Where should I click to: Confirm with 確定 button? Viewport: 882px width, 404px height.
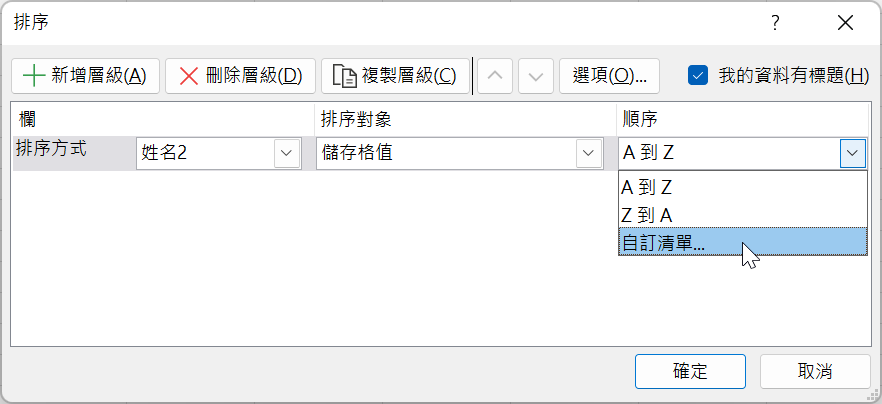[x=690, y=371]
